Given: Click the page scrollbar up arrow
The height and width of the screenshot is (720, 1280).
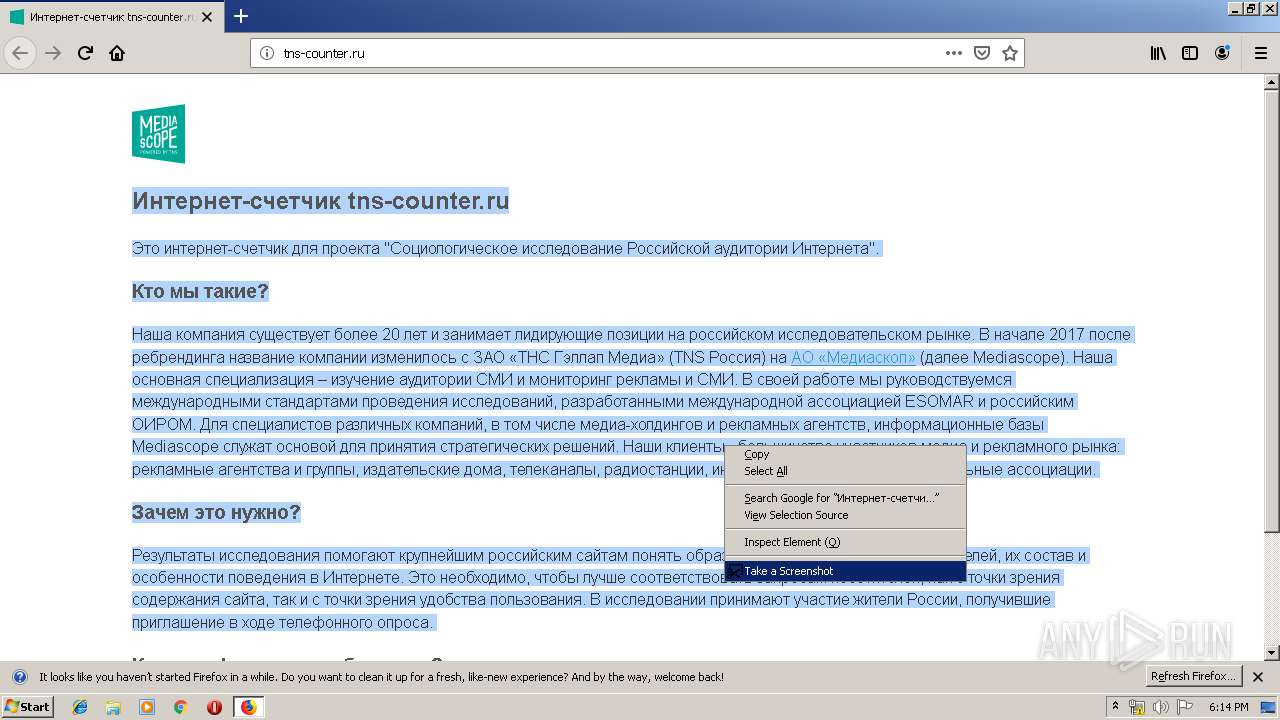Looking at the screenshot, I should [1272, 81].
